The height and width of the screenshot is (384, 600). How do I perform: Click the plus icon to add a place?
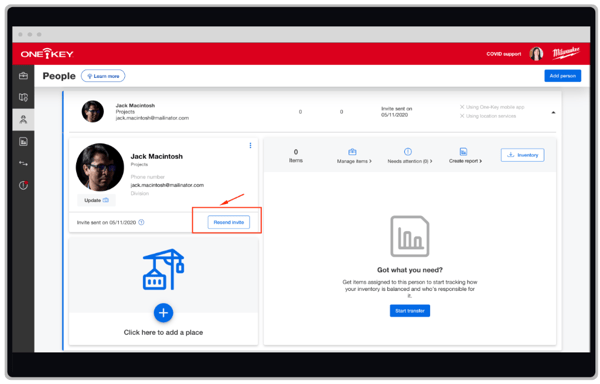coord(163,313)
